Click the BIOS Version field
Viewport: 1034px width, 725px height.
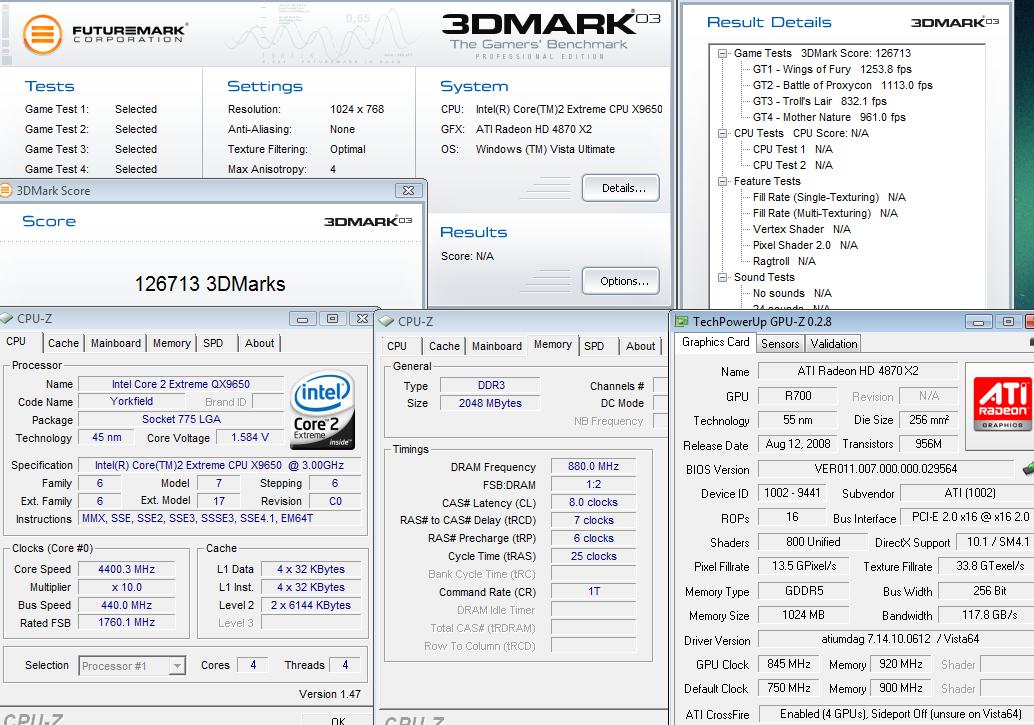pos(885,469)
